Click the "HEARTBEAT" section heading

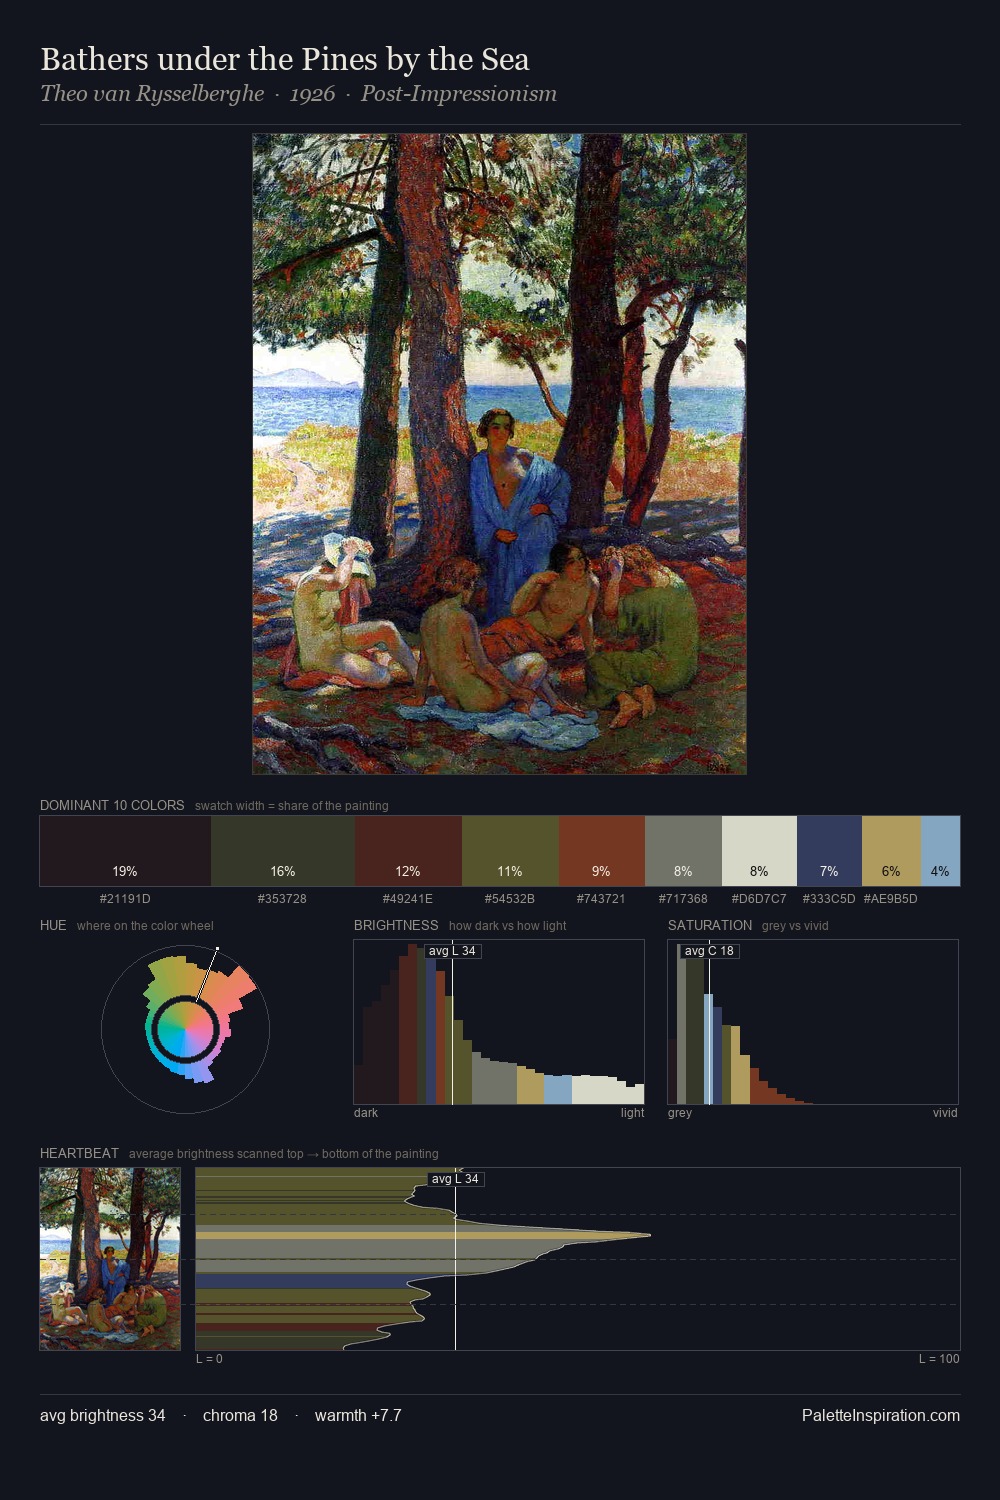pos(79,1153)
